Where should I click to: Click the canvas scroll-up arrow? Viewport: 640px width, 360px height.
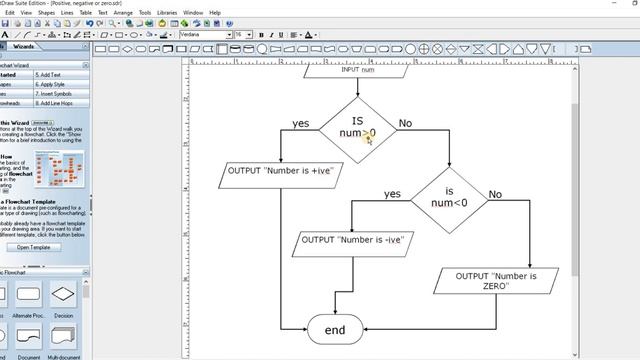575,69
